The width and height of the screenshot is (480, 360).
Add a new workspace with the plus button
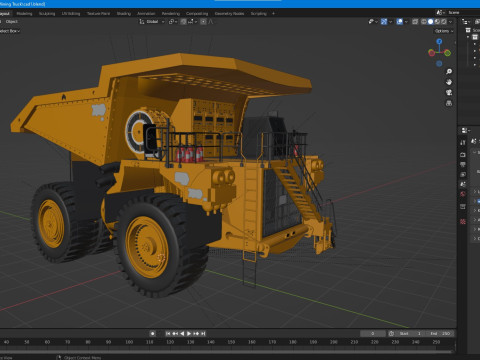273,14
